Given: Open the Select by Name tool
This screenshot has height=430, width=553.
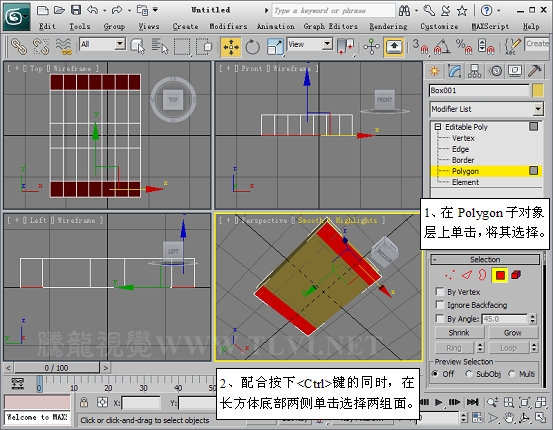Looking at the screenshot, I should (160, 47).
